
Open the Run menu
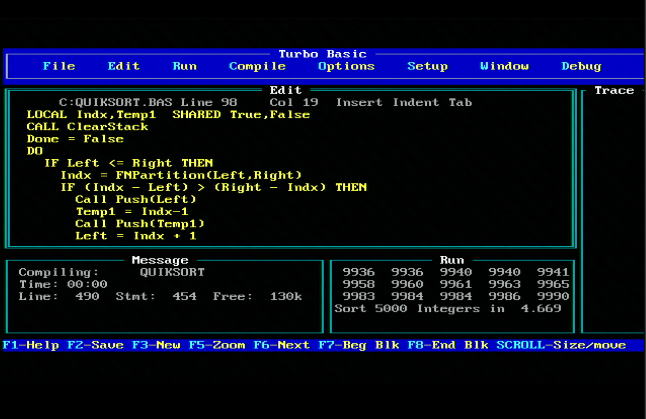pyautogui.click(x=185, y=66)
